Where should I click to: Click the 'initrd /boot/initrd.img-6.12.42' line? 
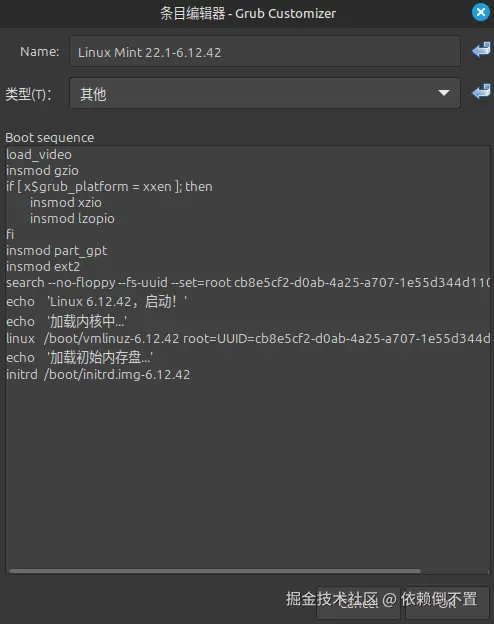click(x=98, y=374)
